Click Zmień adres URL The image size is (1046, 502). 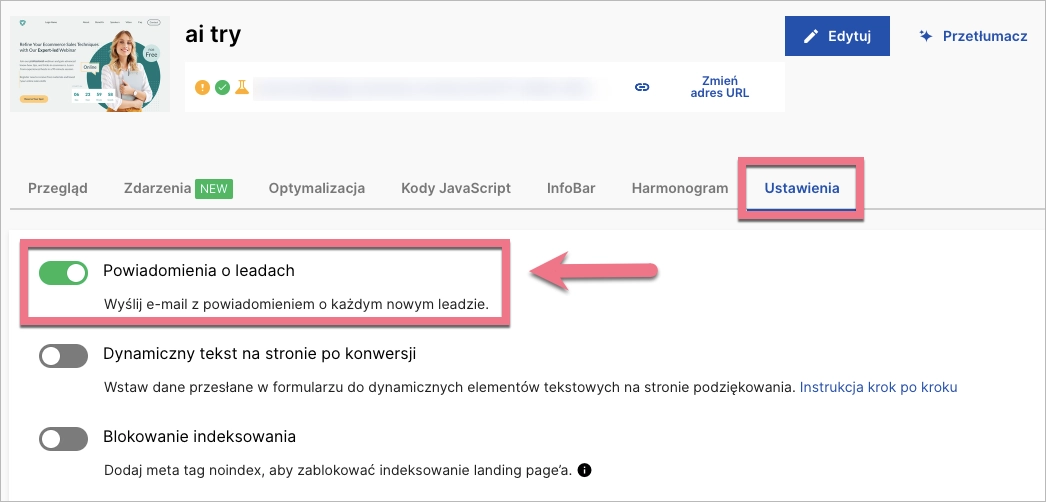pyautogui.click(x=719, y=87)
